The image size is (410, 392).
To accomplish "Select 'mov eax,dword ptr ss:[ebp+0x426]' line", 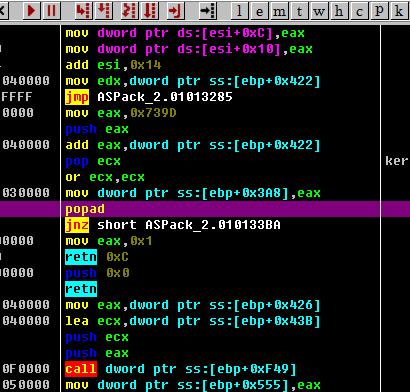I will coord(193,305).
